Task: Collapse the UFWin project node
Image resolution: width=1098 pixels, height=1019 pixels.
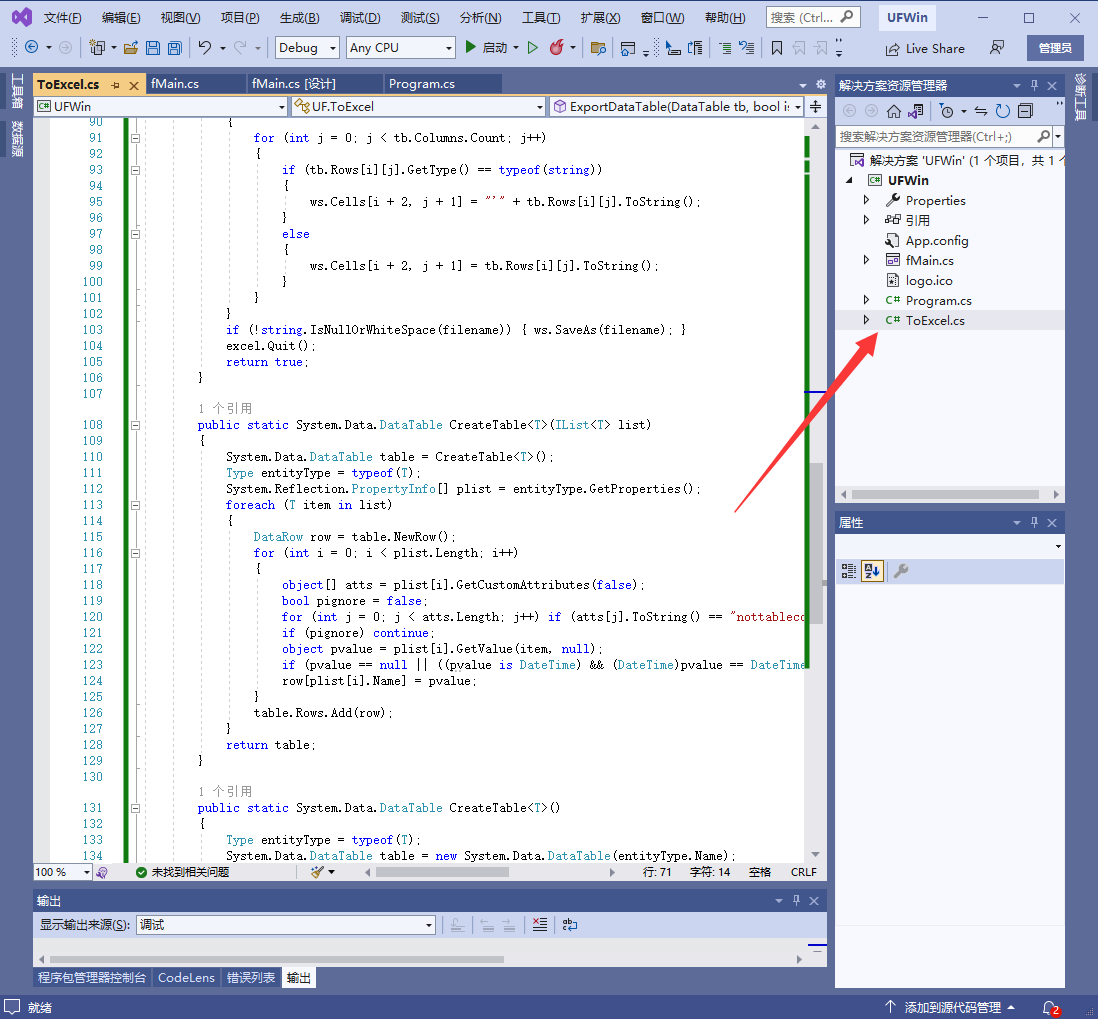Action: pos(849,180)
